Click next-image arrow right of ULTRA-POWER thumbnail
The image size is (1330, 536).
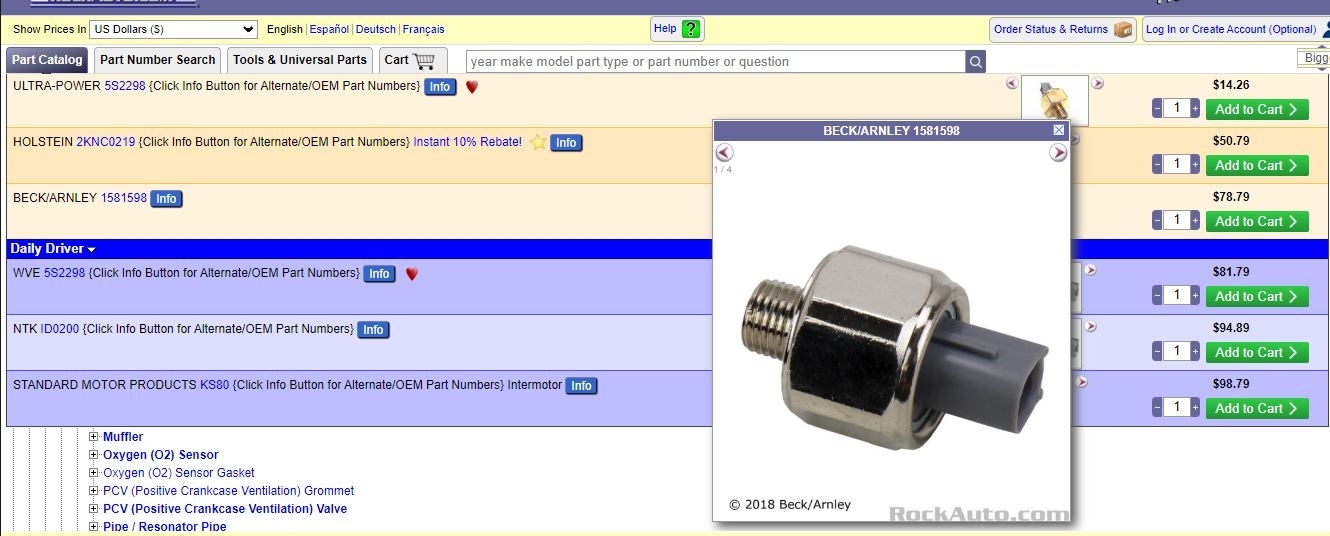(1097, 83)
